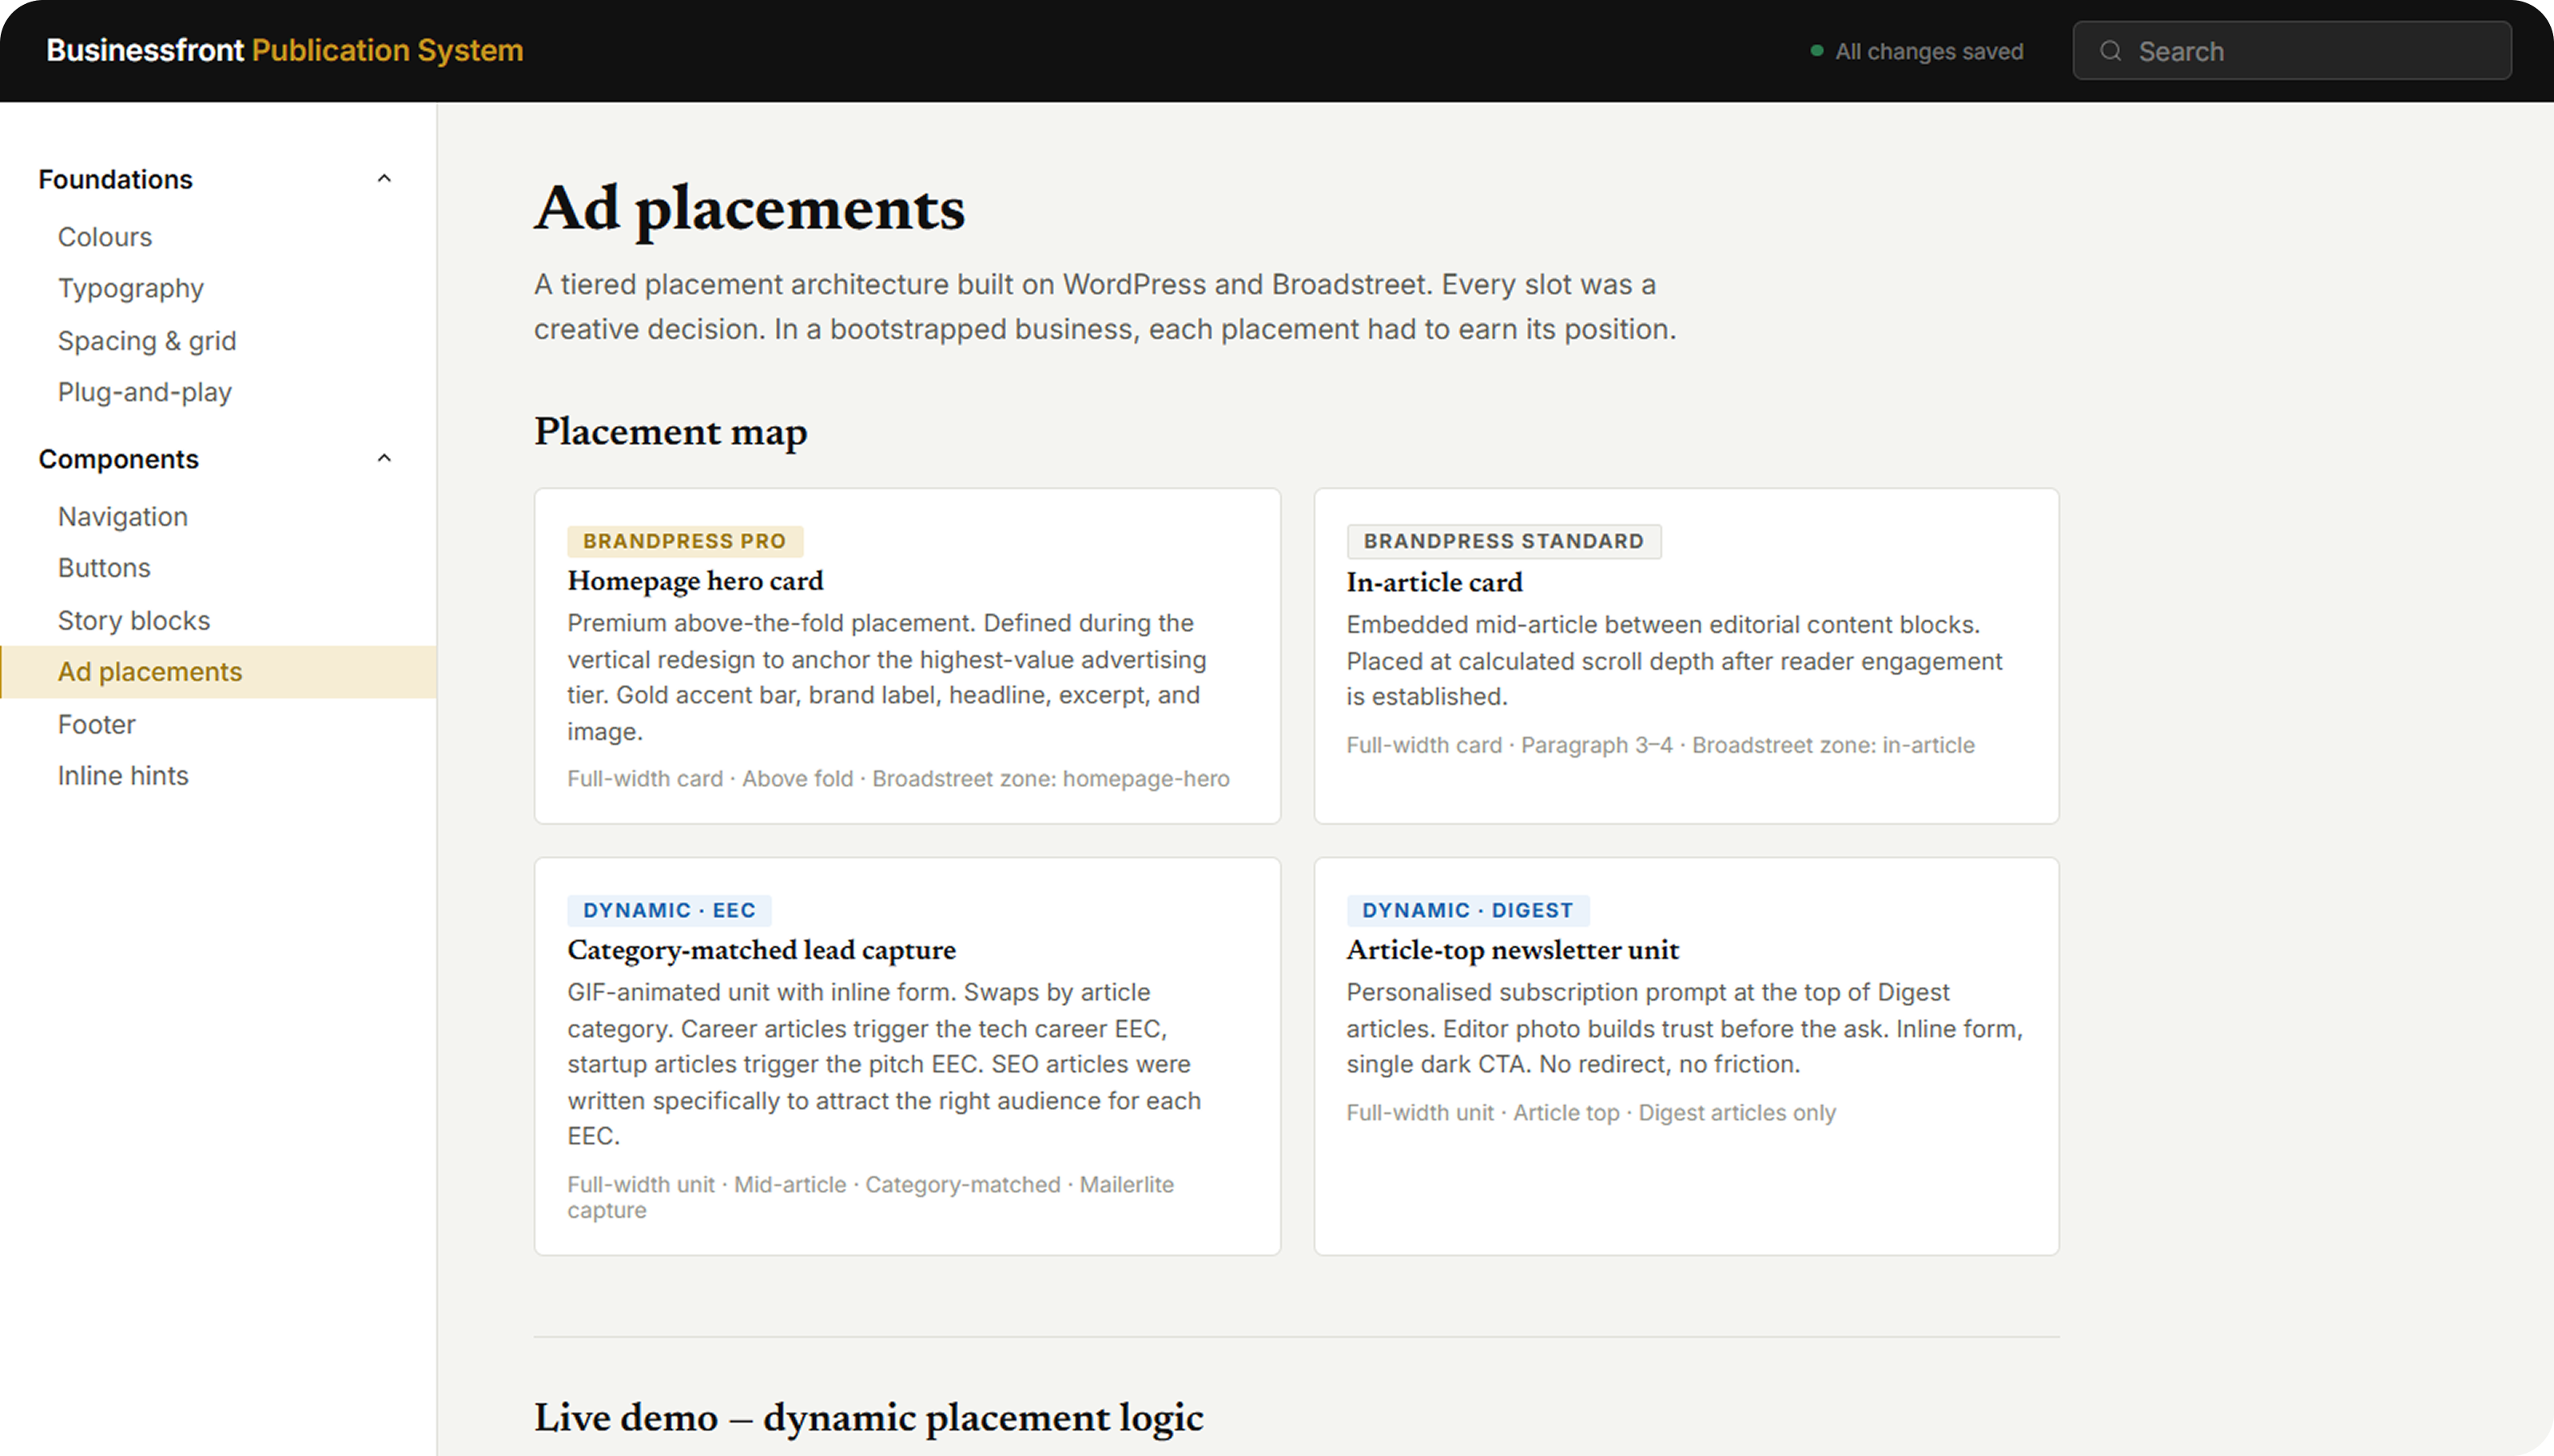The image size is (2554, 1456).
Task: Open the Colours page
Action: [x=105, y=237]
